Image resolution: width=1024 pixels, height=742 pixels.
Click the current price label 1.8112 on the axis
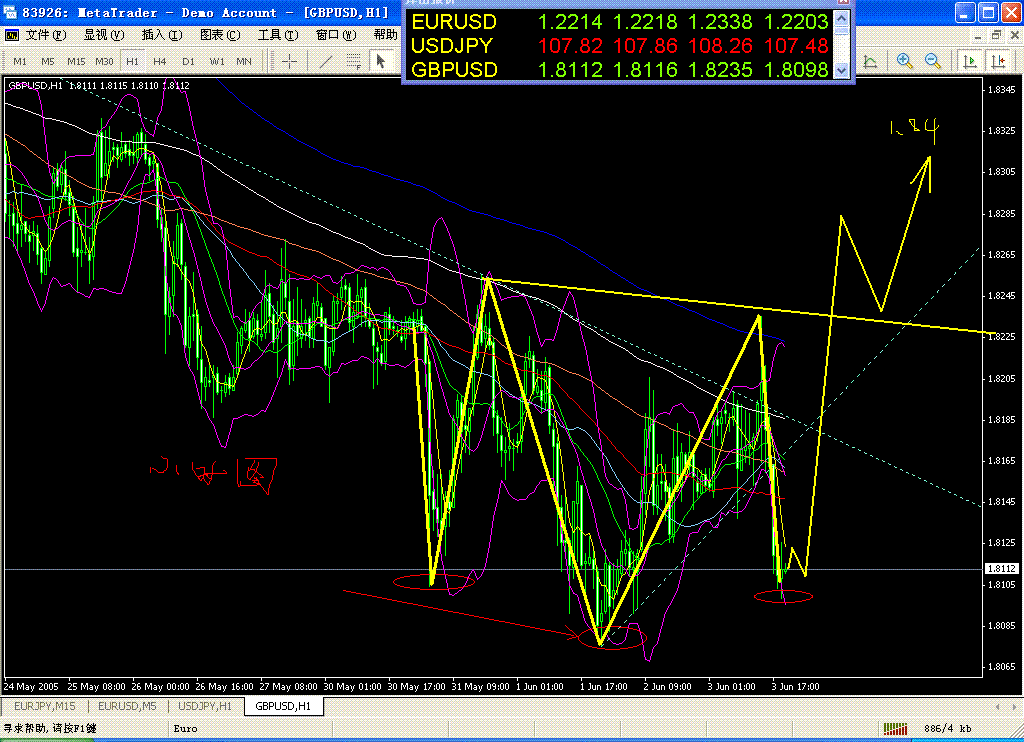(1000, 569)
